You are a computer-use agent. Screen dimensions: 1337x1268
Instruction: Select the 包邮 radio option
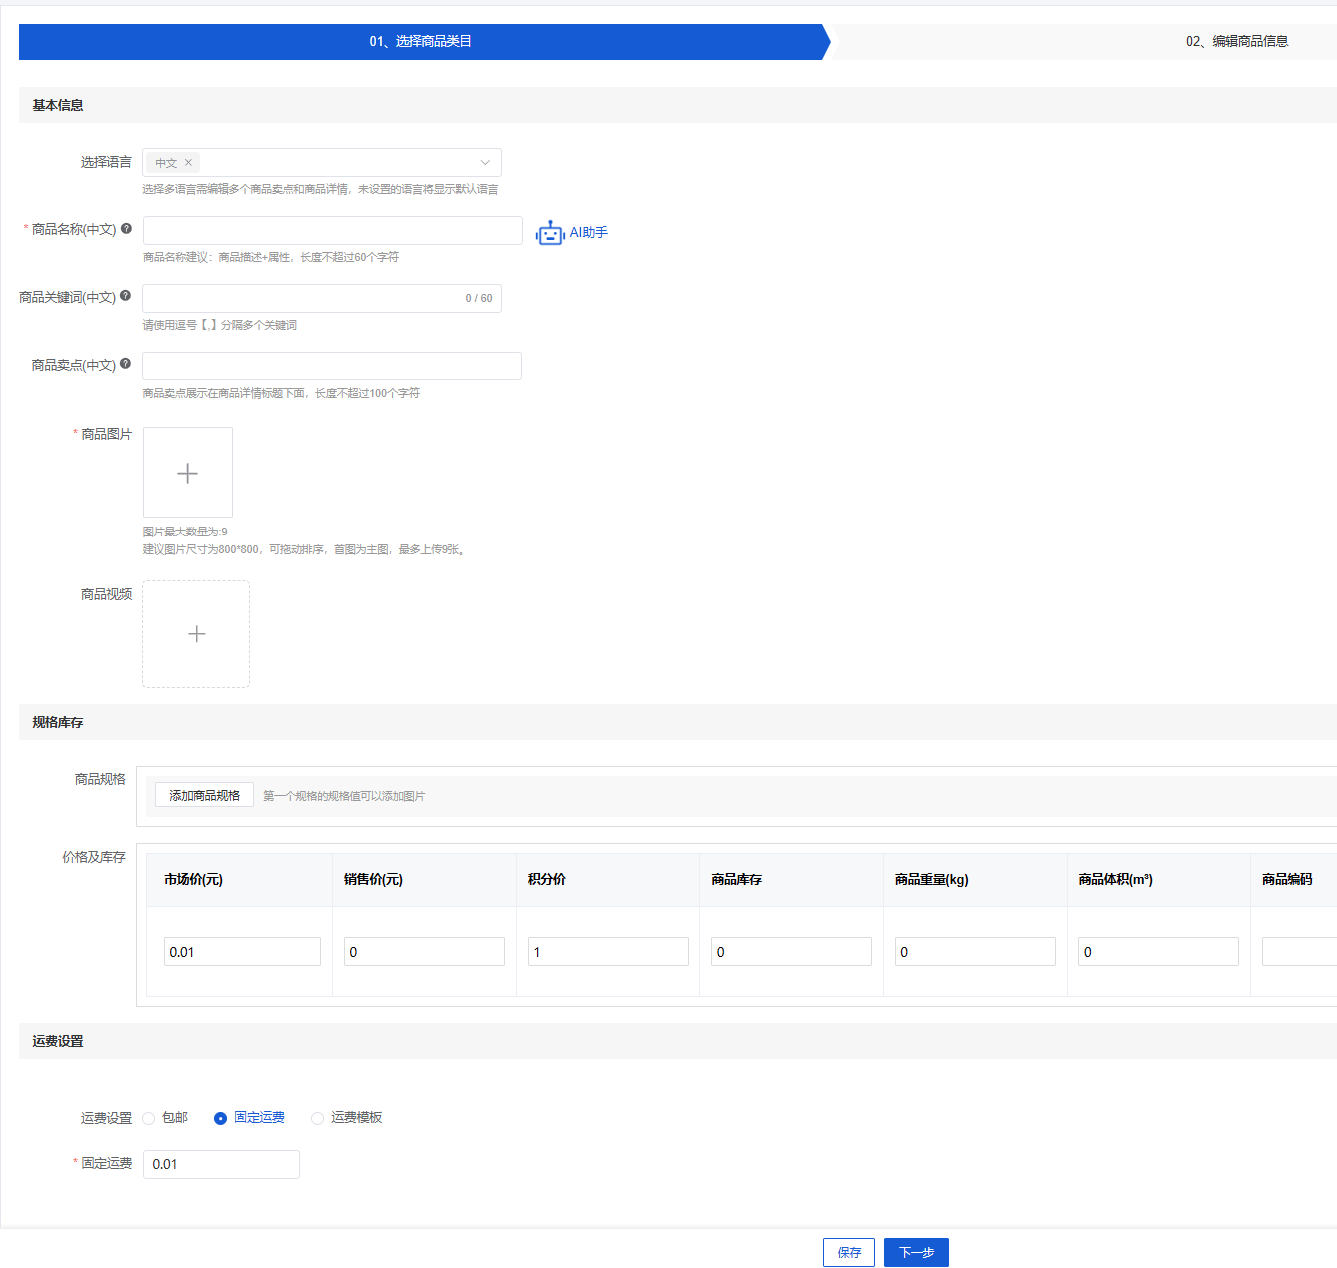tap(148, 1118)
